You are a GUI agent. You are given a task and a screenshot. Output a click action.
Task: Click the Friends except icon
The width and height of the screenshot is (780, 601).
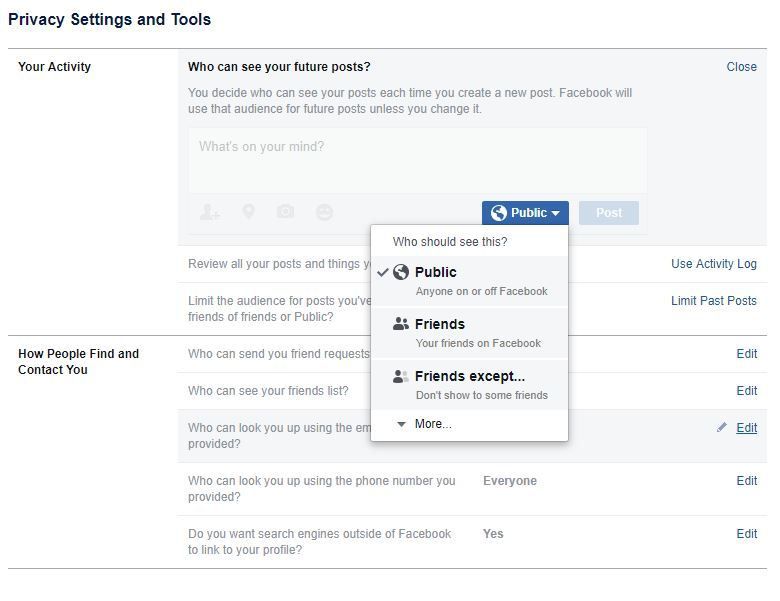point(401,376)
